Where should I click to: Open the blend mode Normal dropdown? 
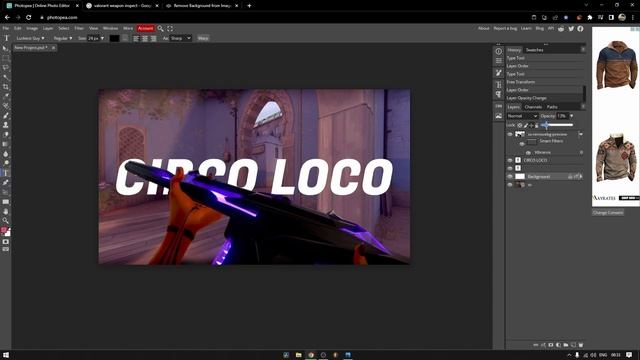[522, 116]
